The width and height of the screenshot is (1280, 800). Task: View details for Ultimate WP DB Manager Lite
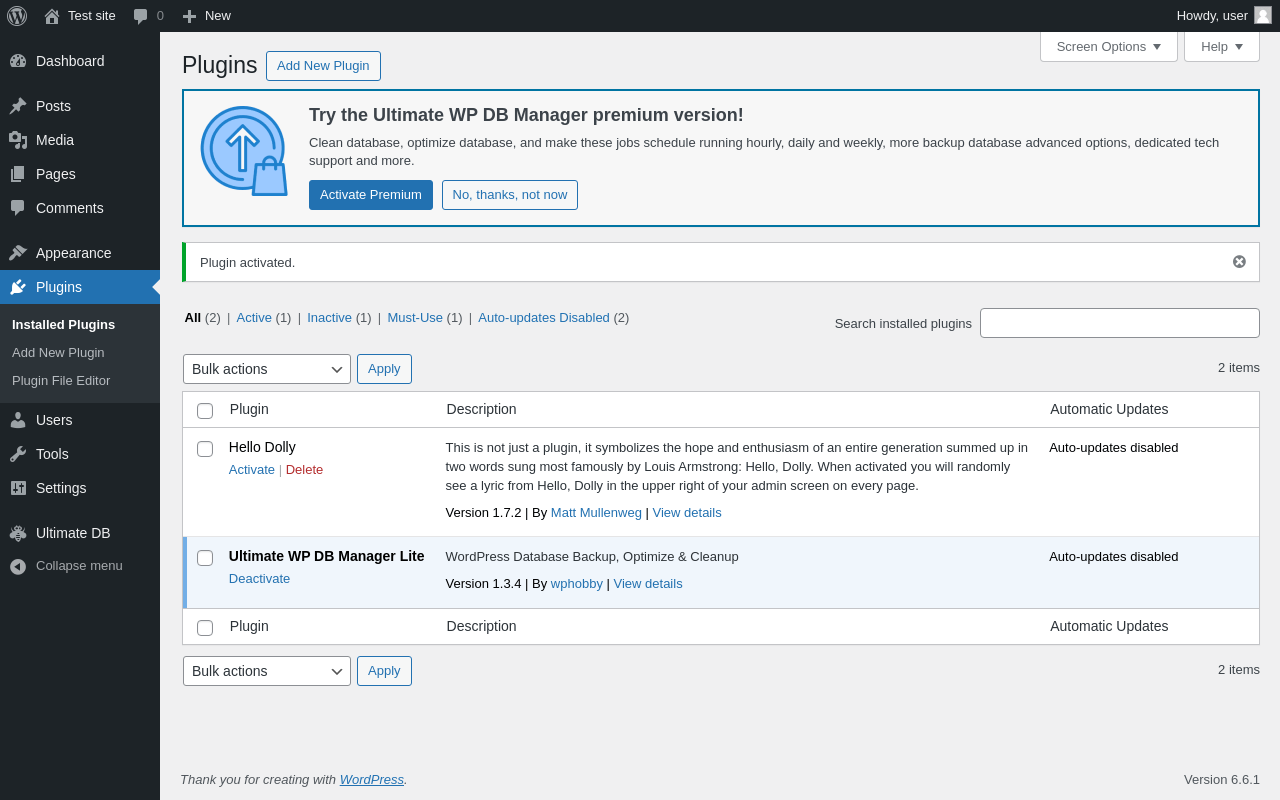pos(648,584)
